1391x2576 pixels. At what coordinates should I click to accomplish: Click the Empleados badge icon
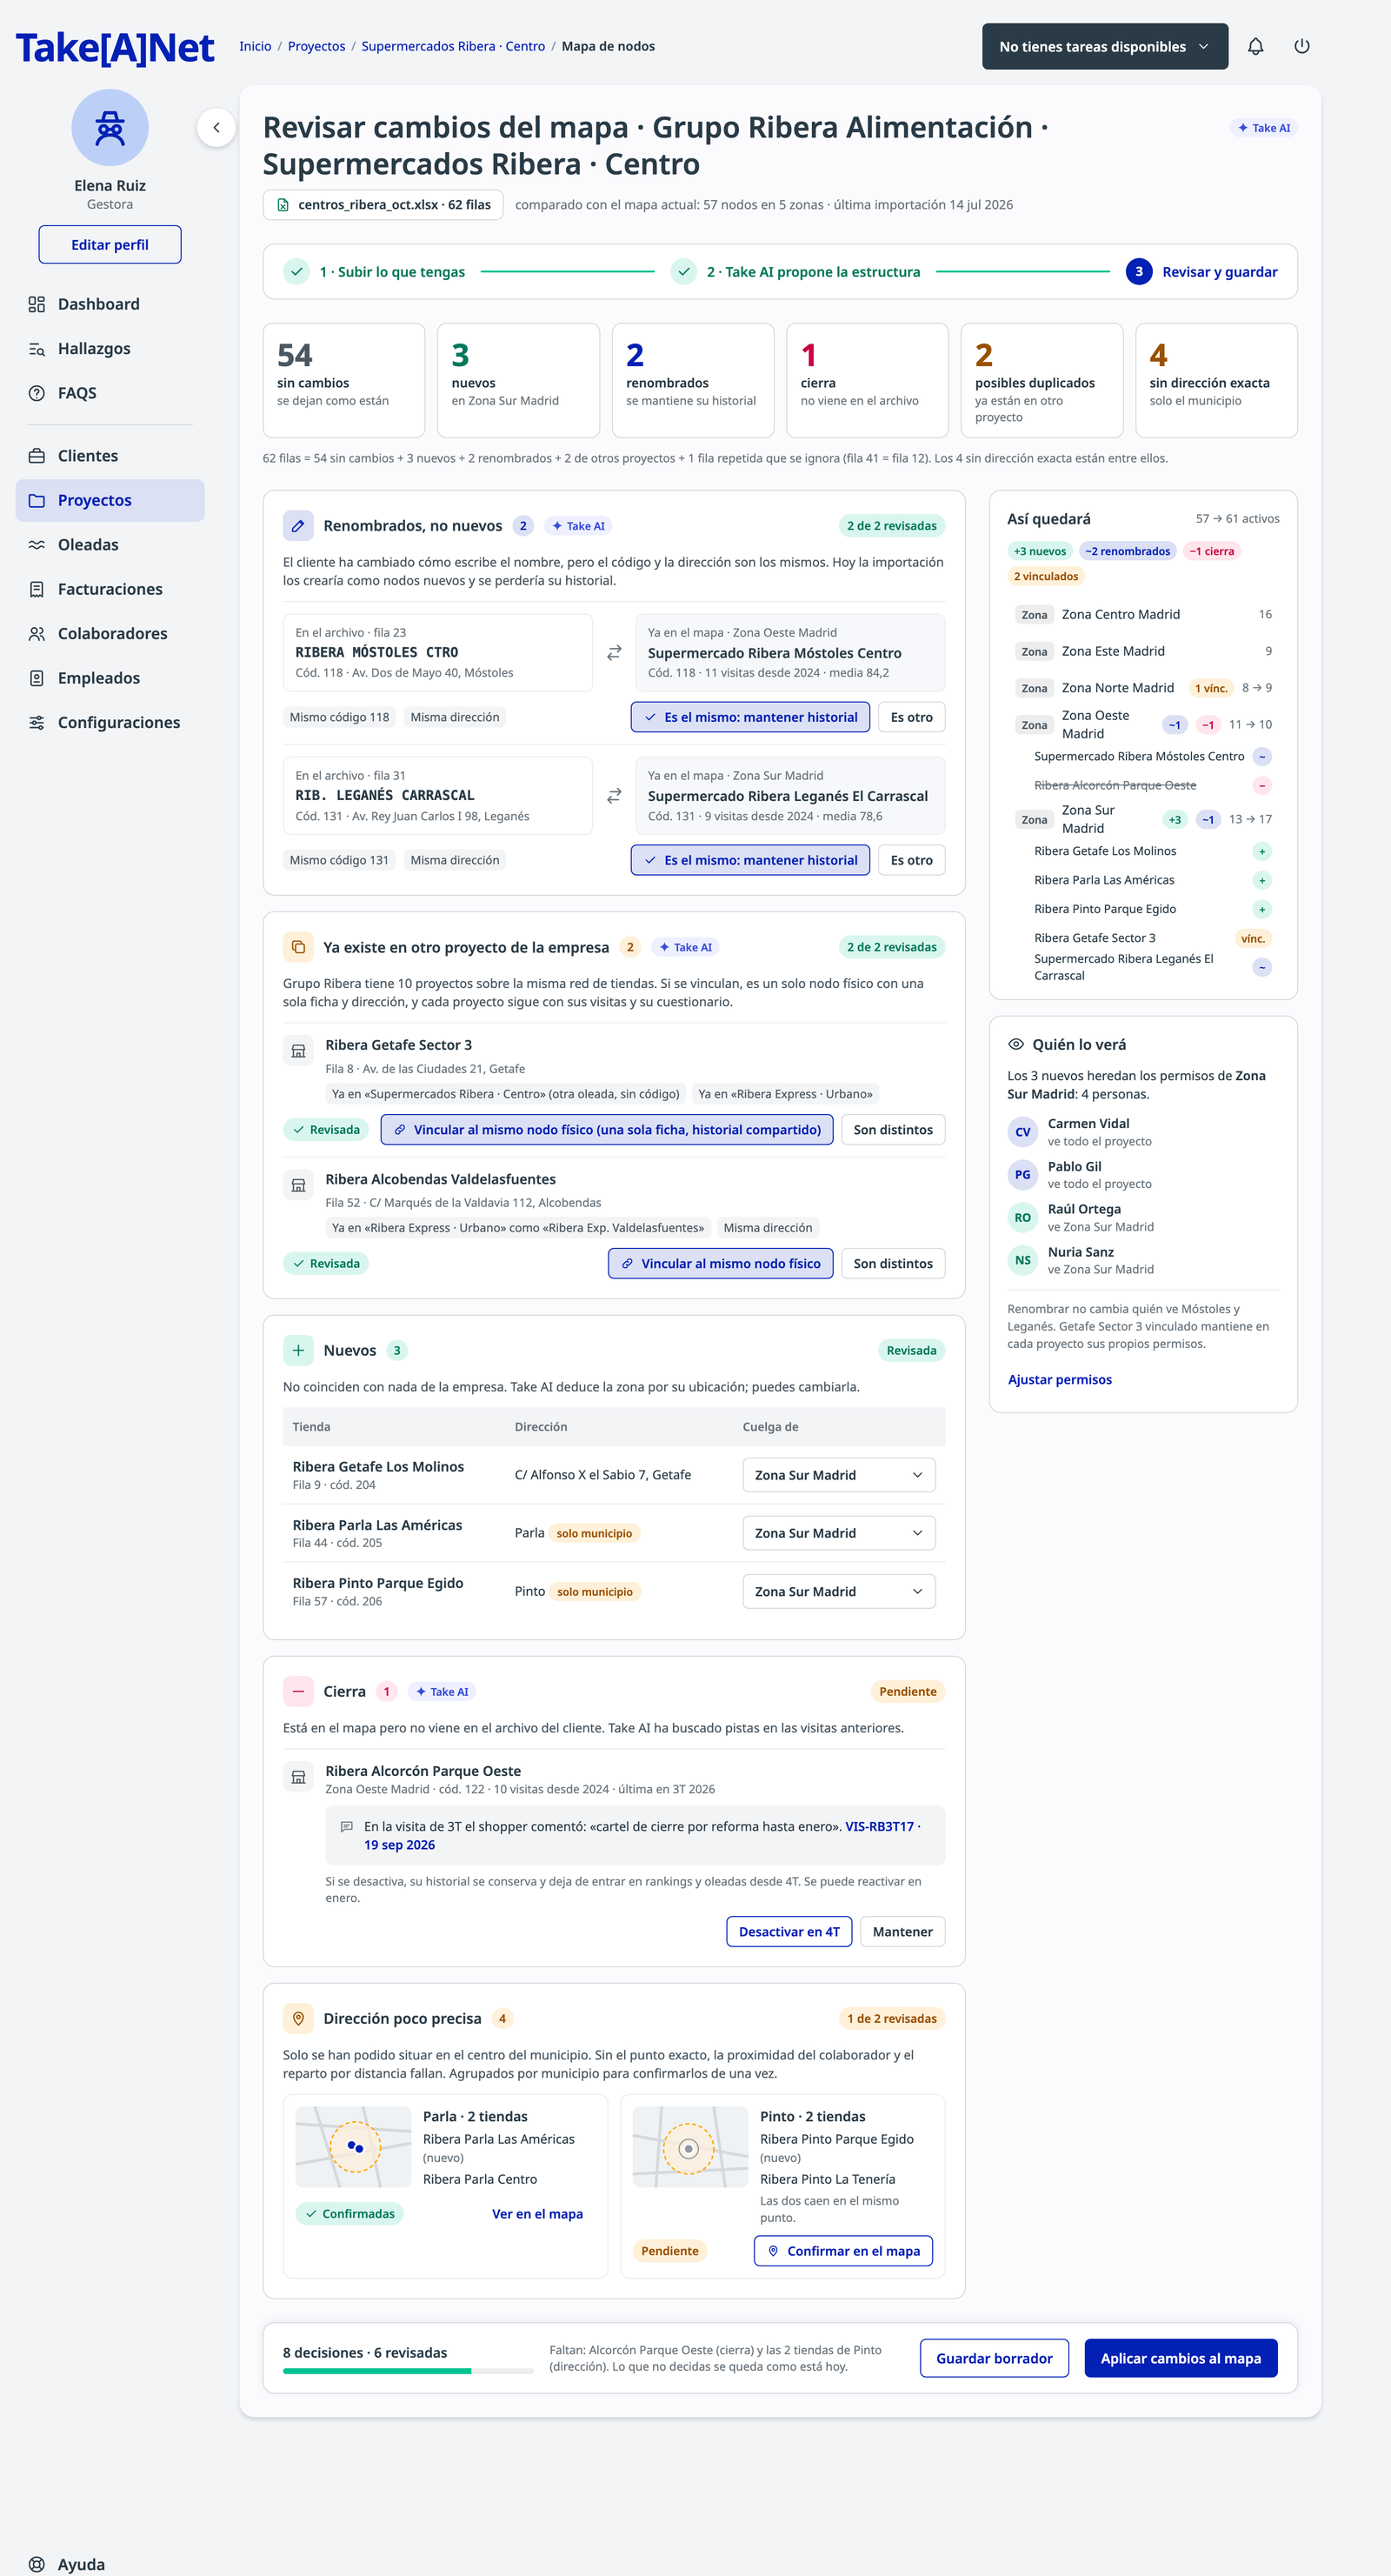tap(37, 678)
